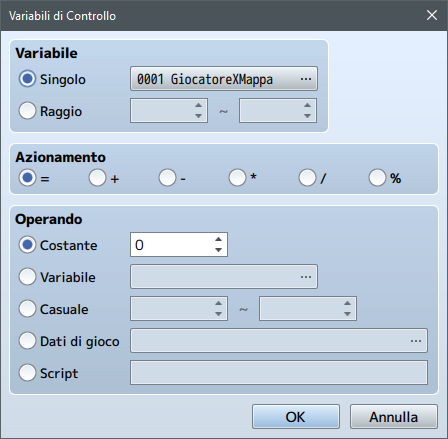Select the Costante operand radio button
This screenshot has width=448, height=439.
pyautogui.click(x=27, y=245)
